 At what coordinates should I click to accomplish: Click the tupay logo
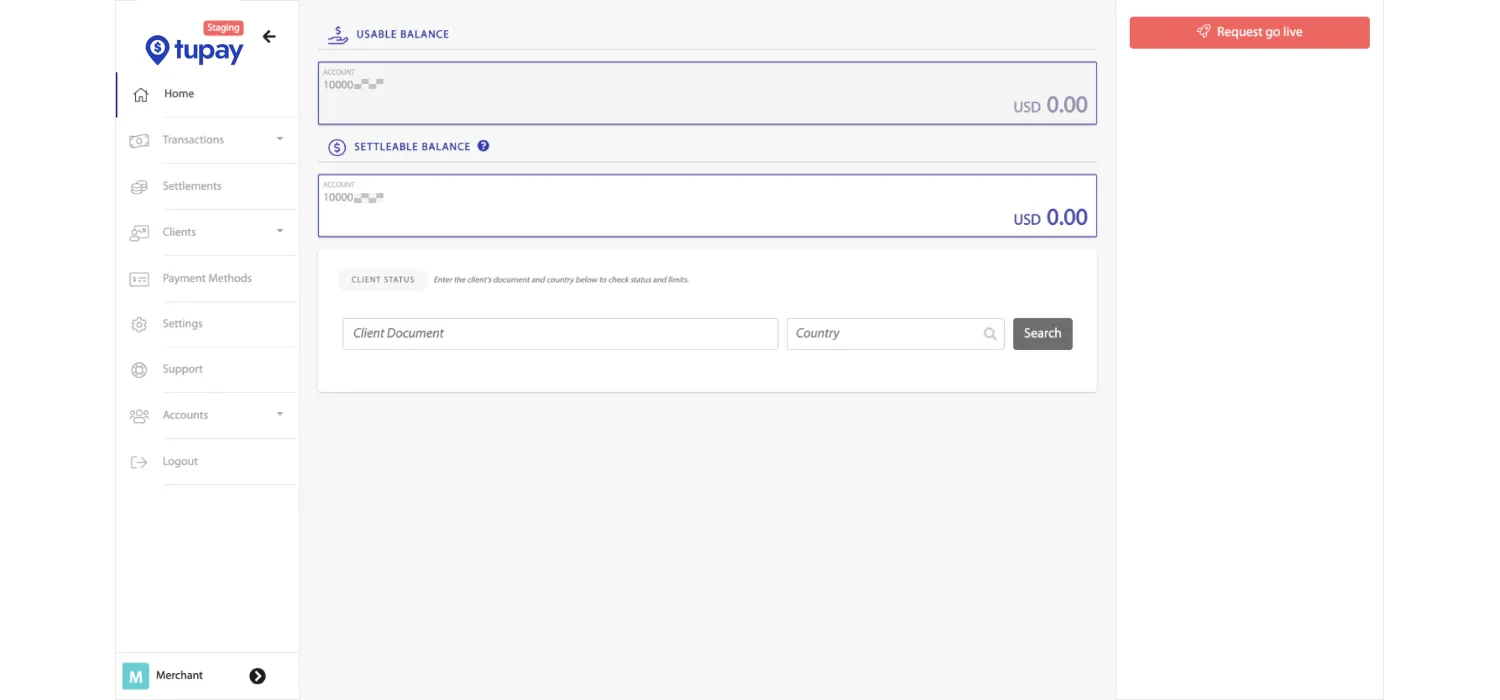click(x=194, y=49)
